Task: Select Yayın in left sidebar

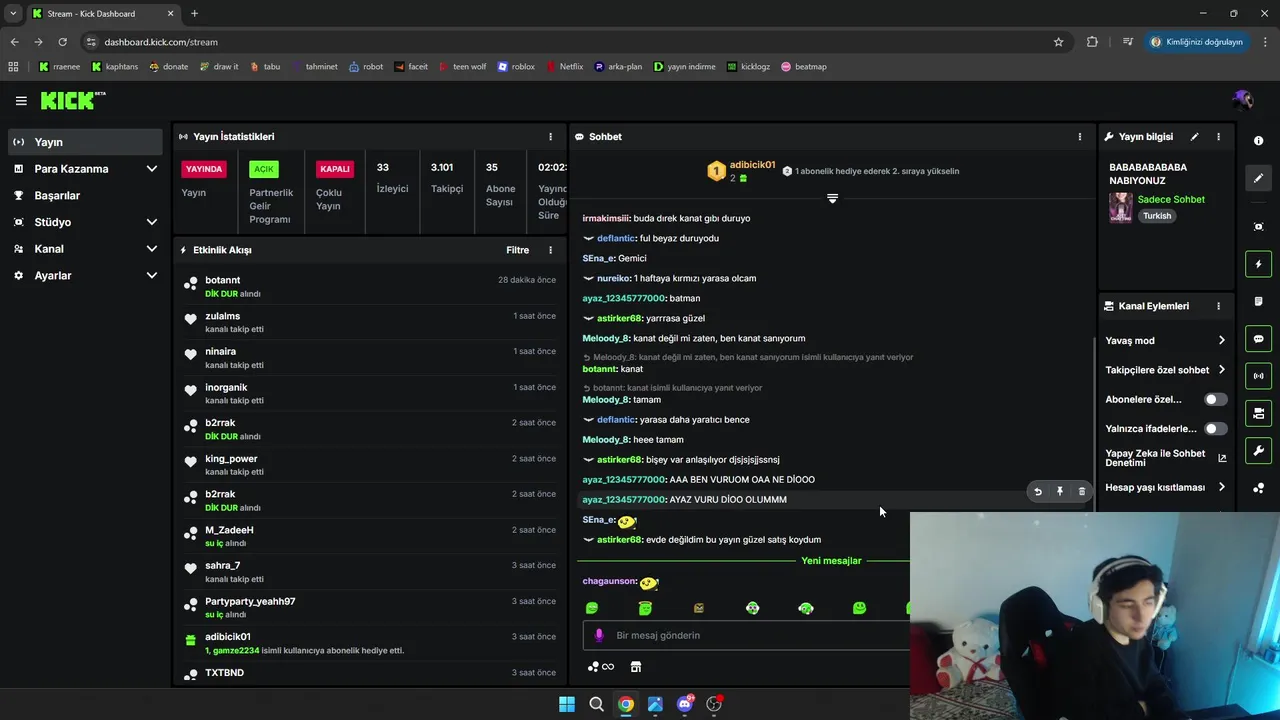Action: pos(85,142)
